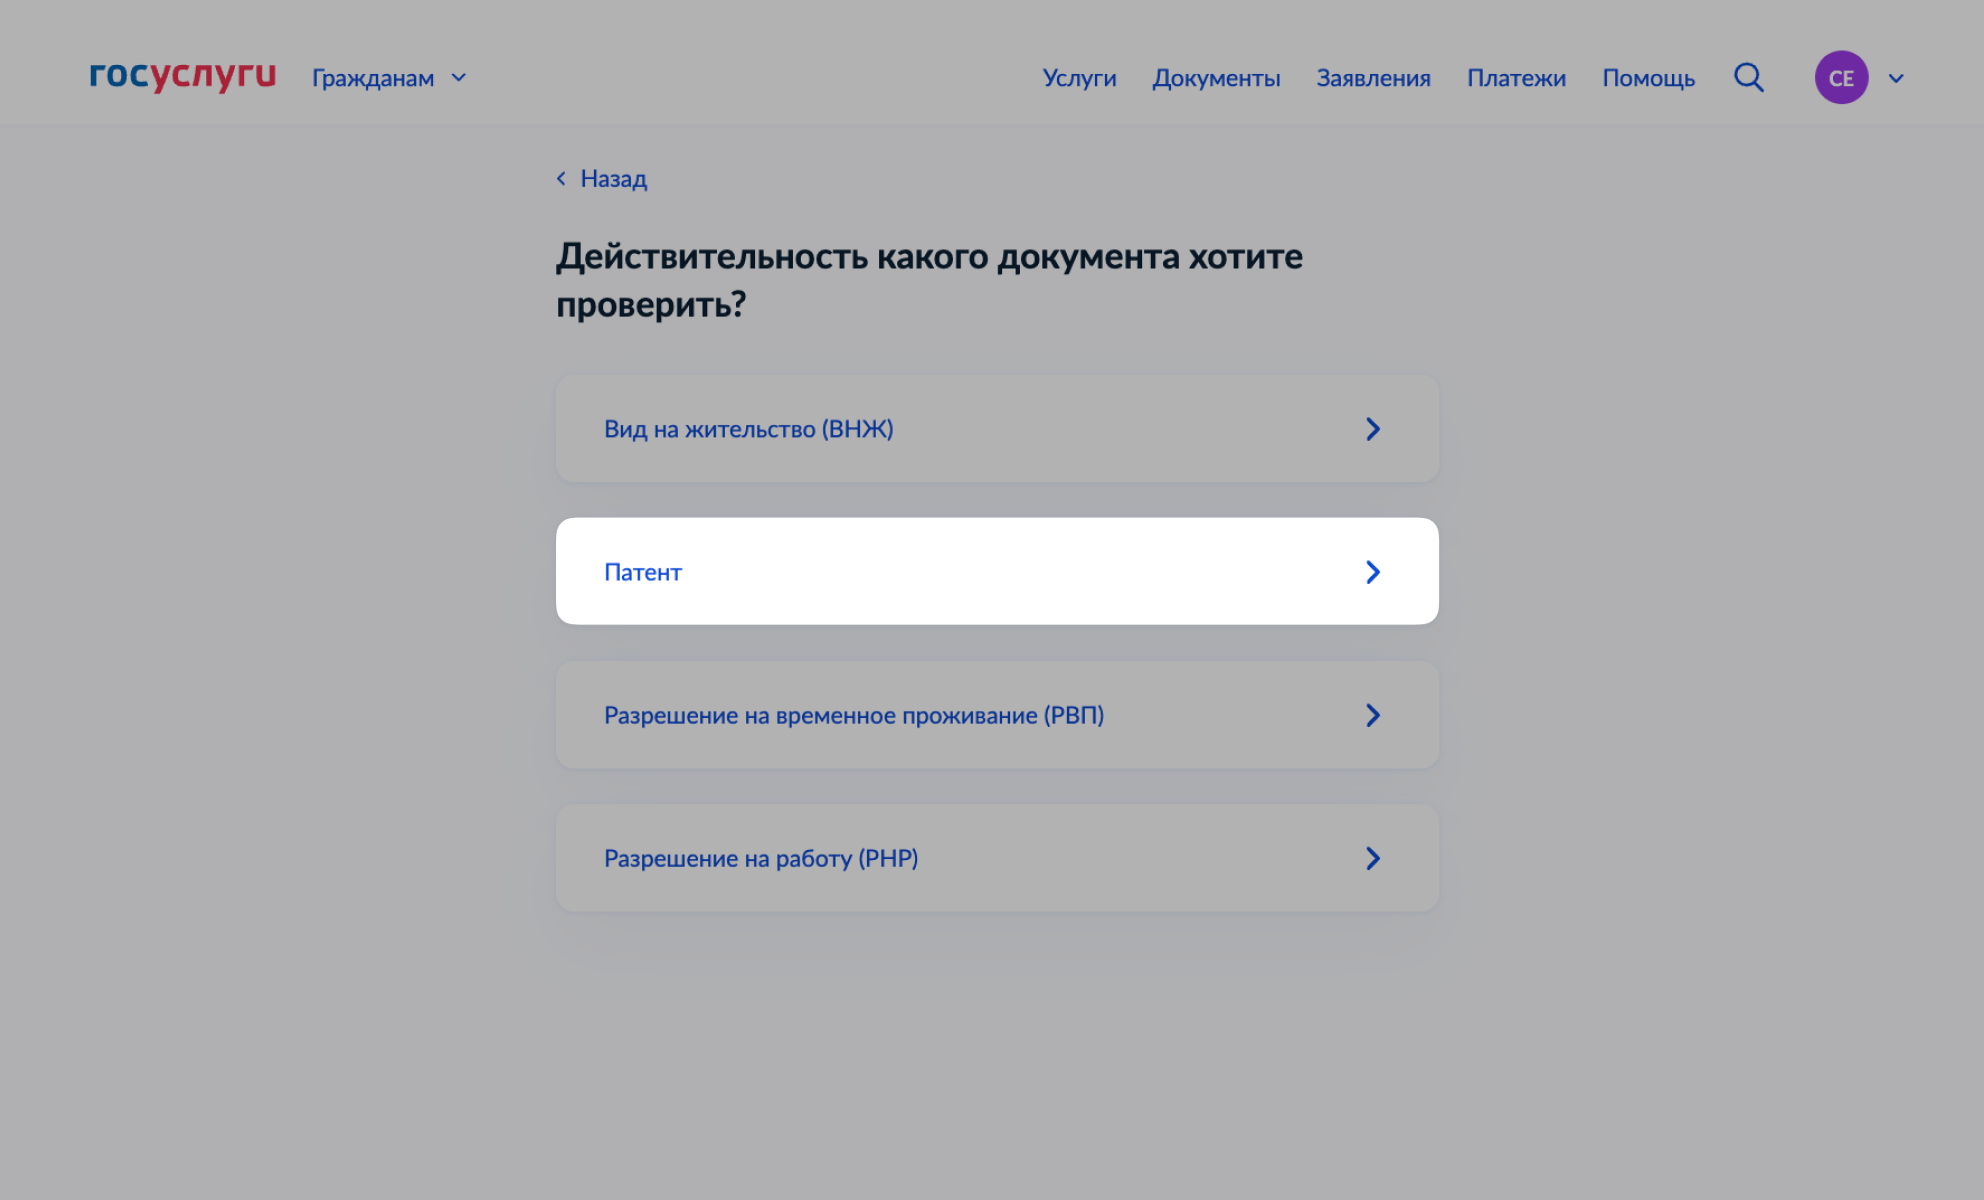Open the CE user avatar
This screenshot has height=1200, width=1984.
point(1841,77)
